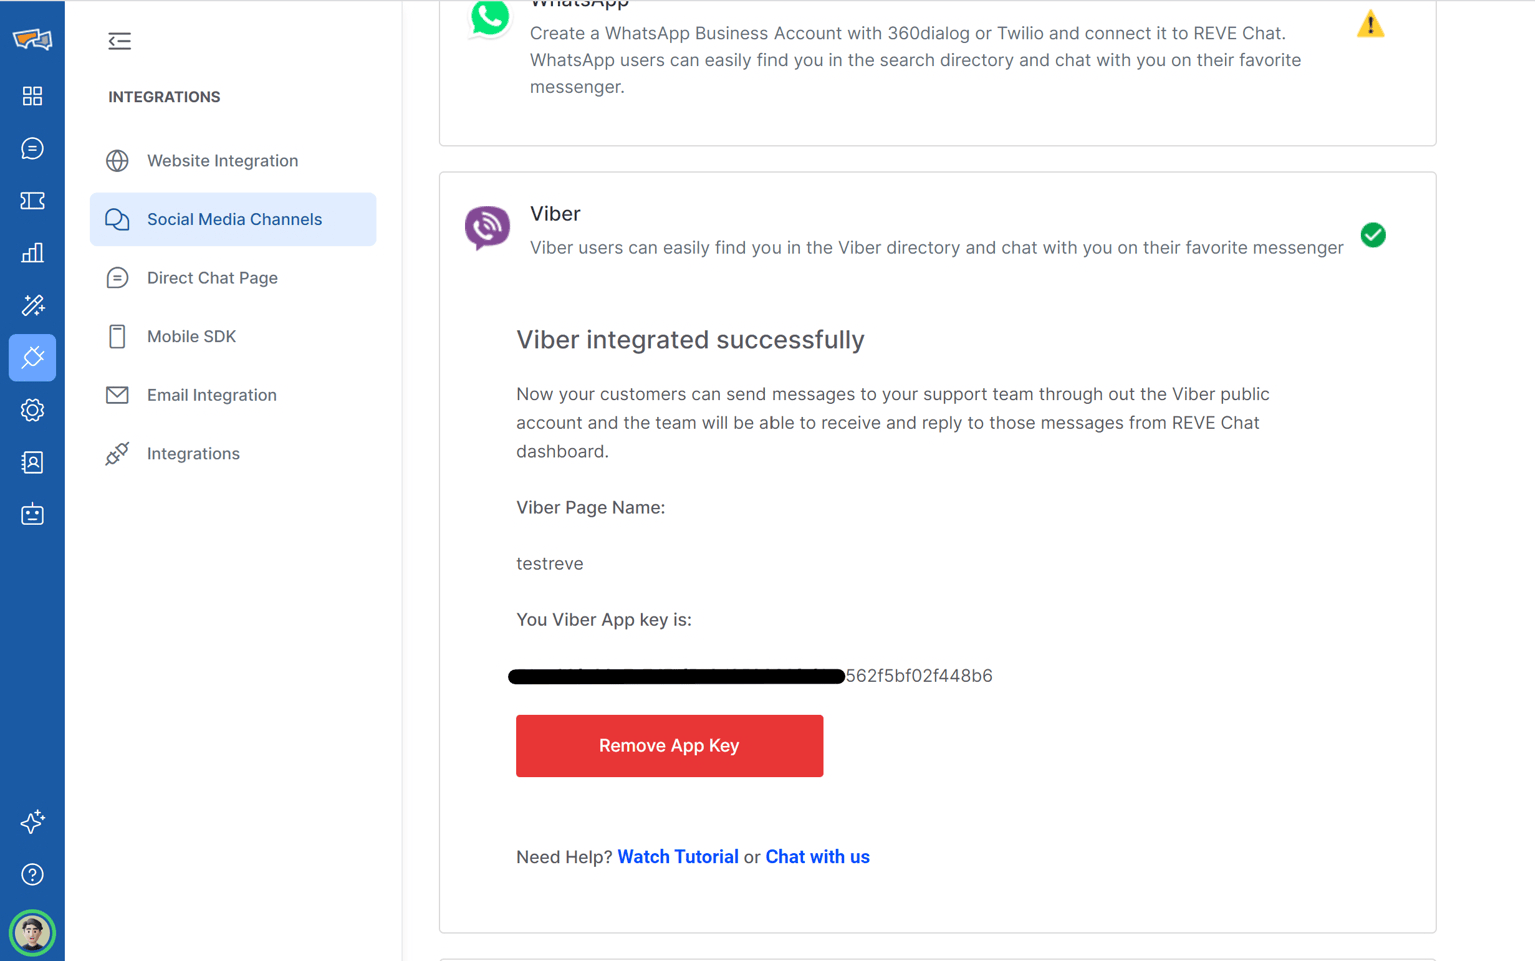The image size is (1536, 961).
Task: Open the settings gear icon
Action: [32, 410]
